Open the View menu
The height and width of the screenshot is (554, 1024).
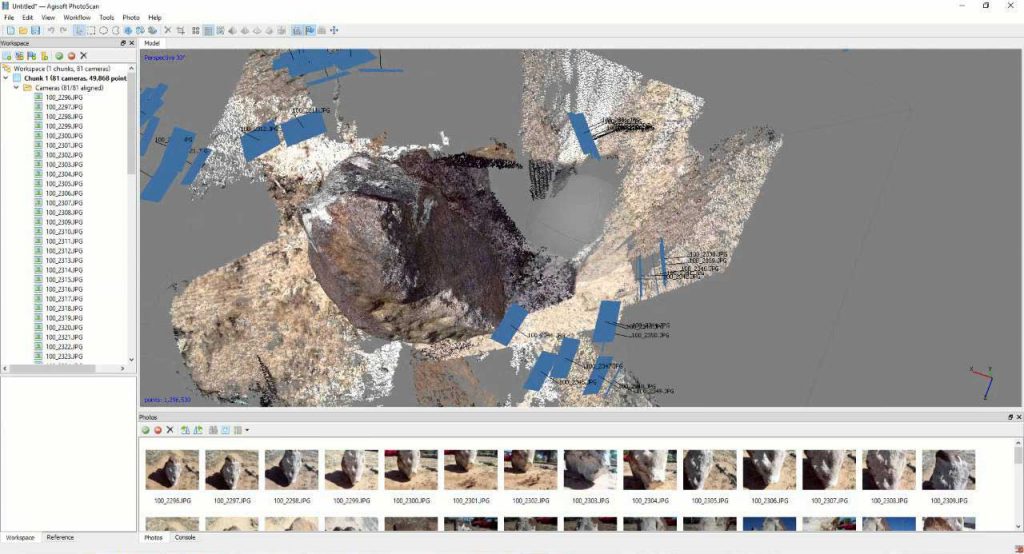pyautogui.click(x=48, y=18)
